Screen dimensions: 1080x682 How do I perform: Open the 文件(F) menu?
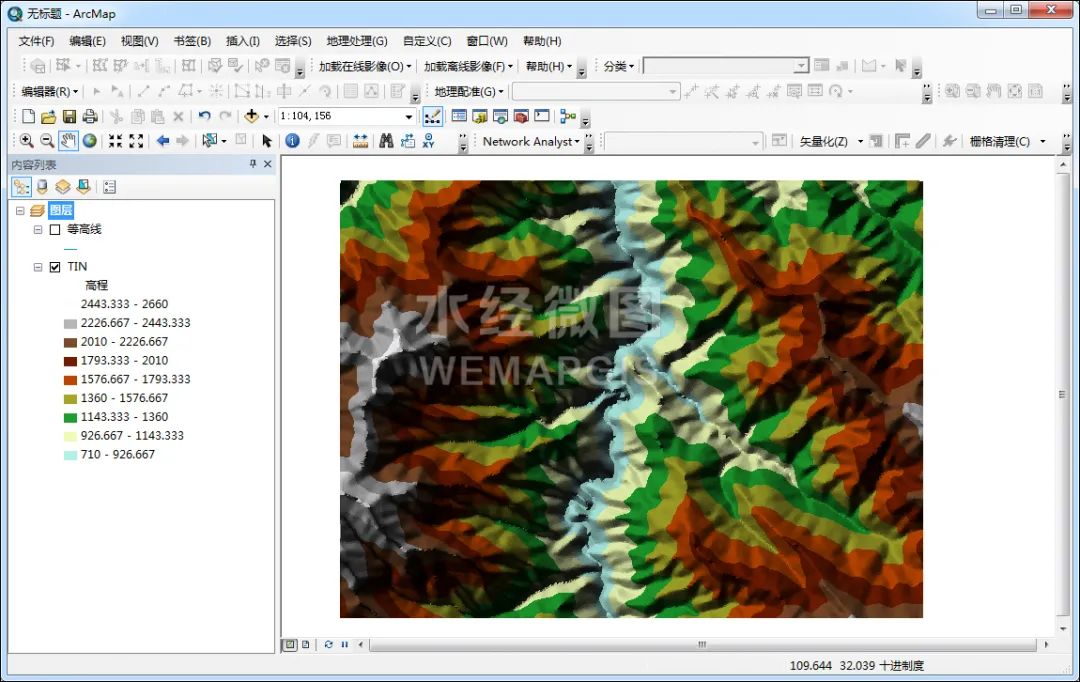[x=36, y=41]
